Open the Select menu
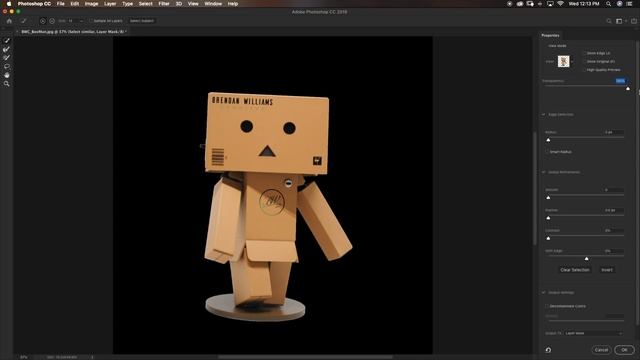The image size is (640, 360). 145,4
